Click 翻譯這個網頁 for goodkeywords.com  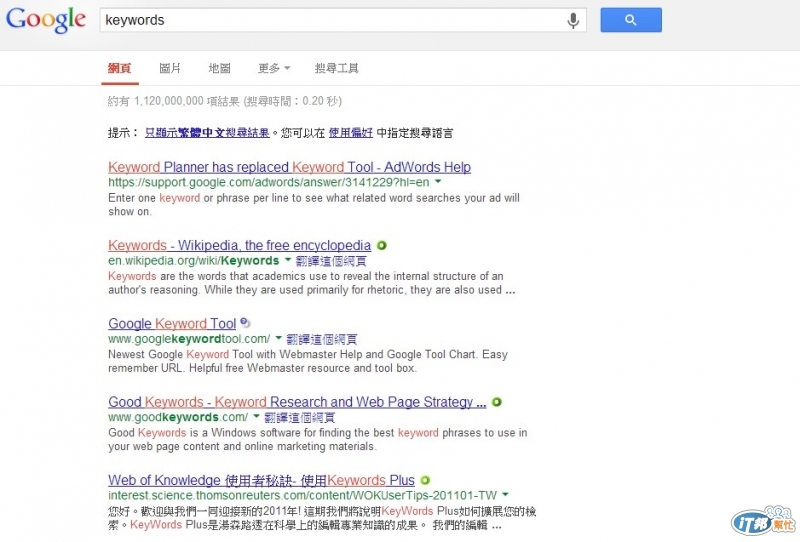point(299,417)
